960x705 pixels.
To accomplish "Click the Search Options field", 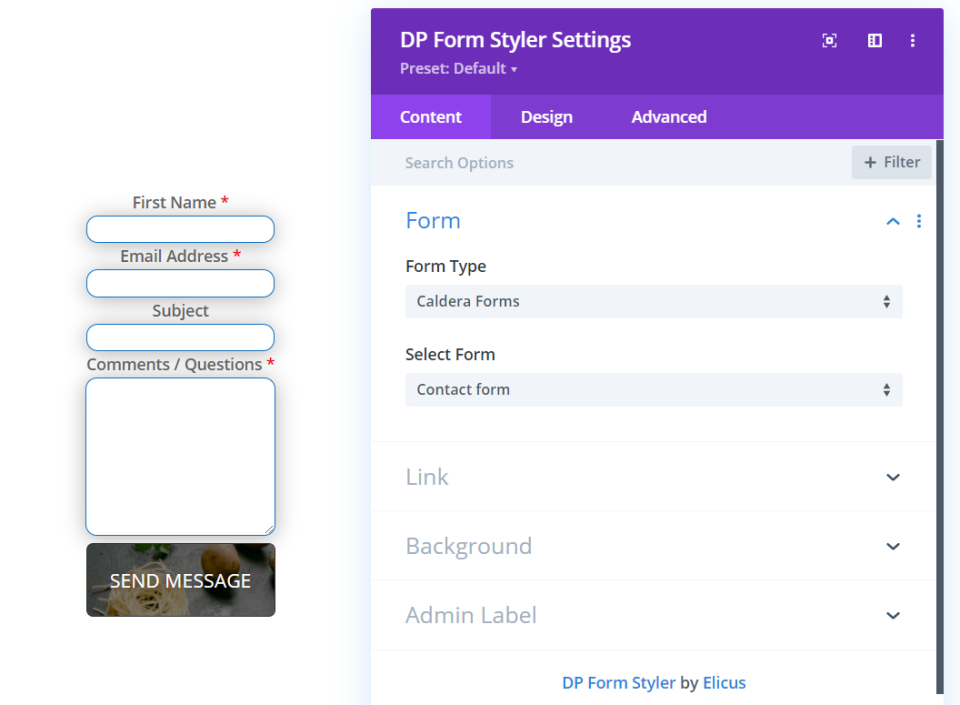I will [x=612, y=163].
